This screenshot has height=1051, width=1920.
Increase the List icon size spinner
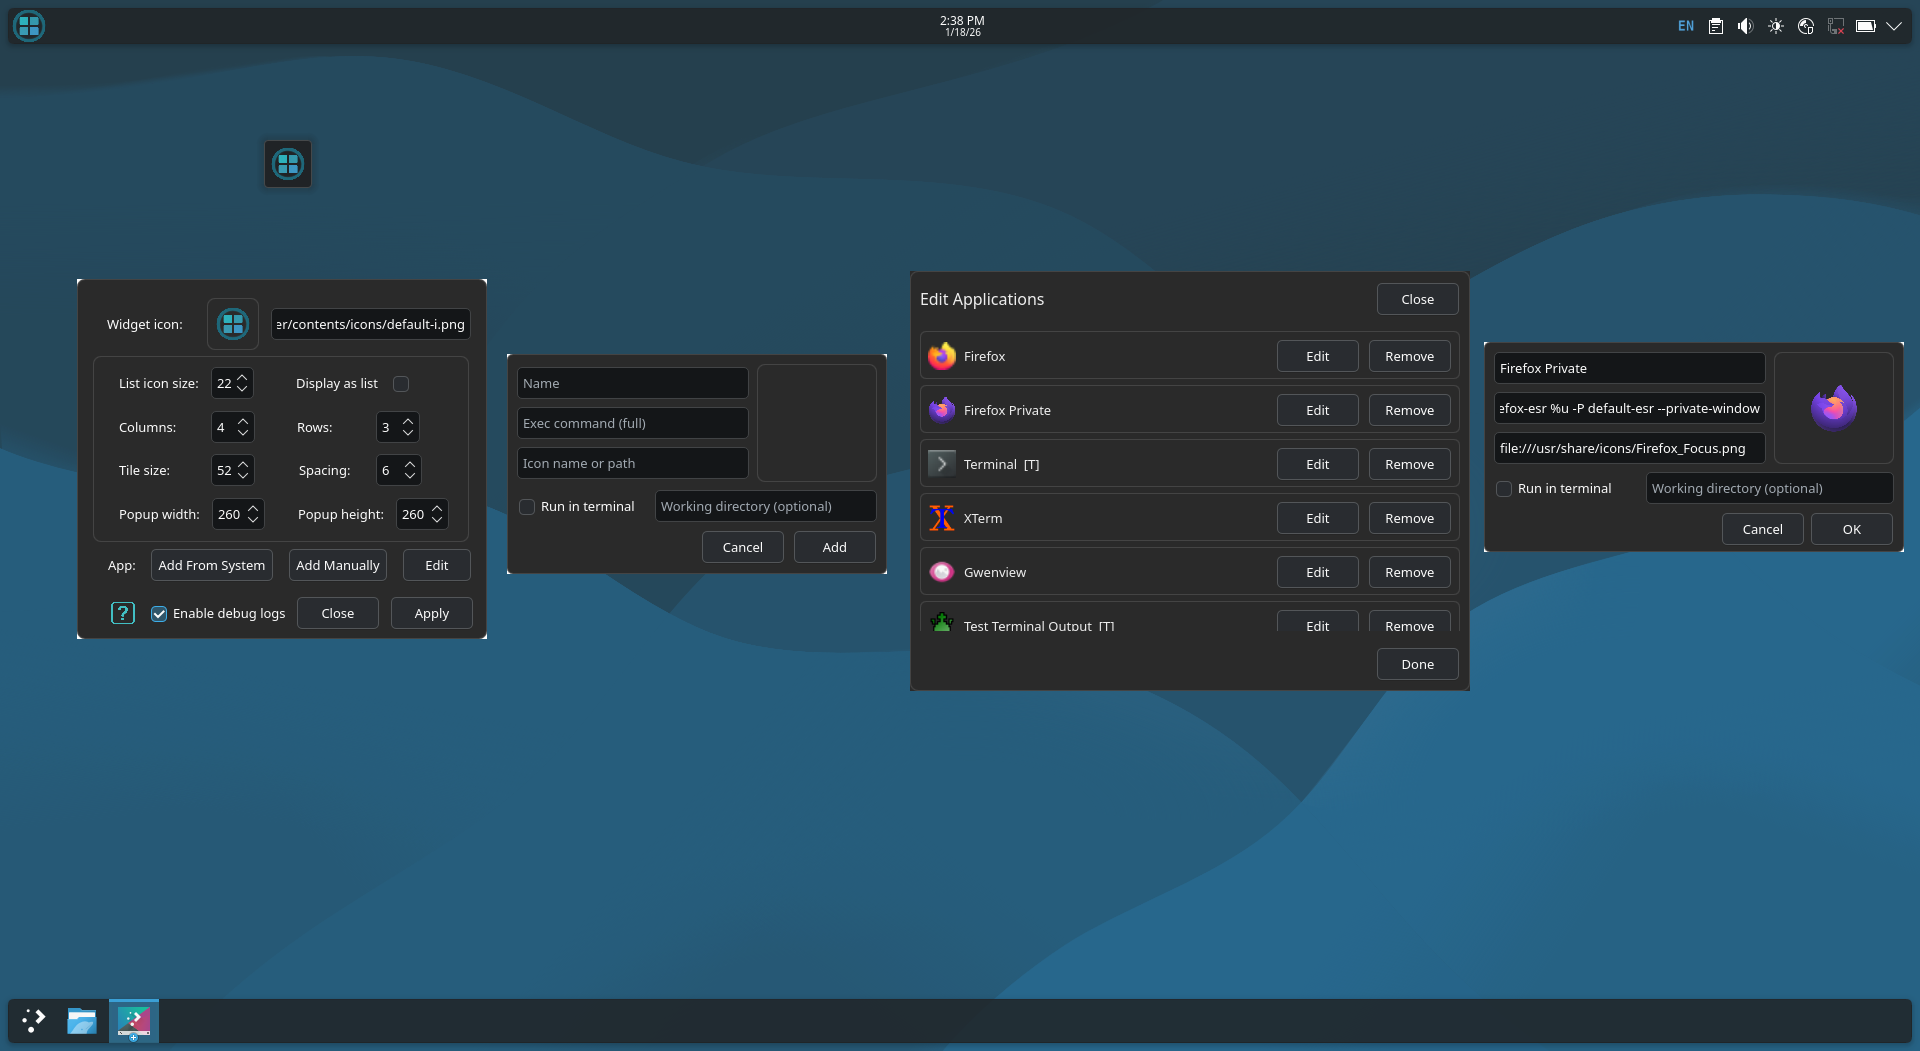pyautogui.click(x=242, y=378)
